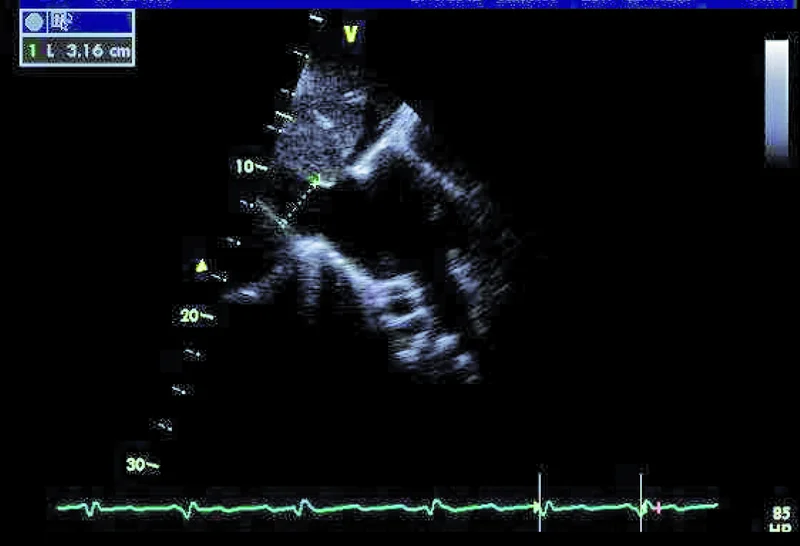The image size is (800, 546).
Task: Click the first white vertical ECG marker
Action: (540, 502)
